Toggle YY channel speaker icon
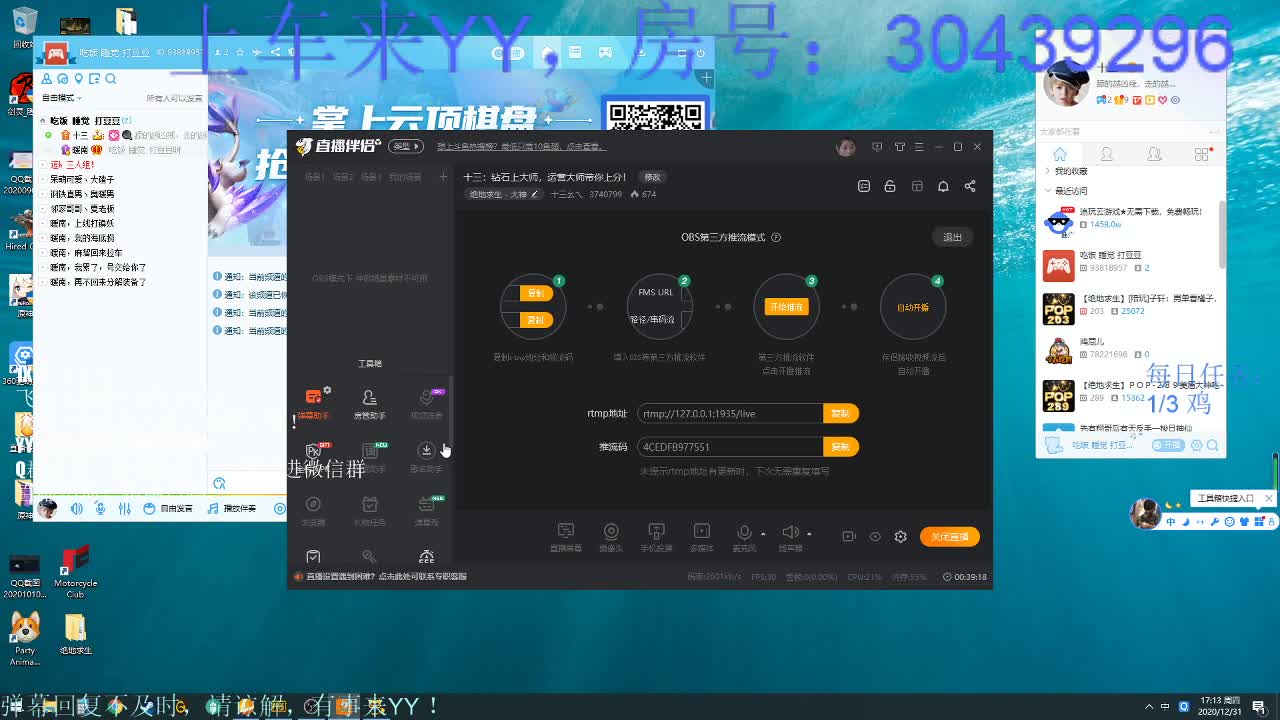The height and width of the screenshot is (720, 1280). click(77, 509)
